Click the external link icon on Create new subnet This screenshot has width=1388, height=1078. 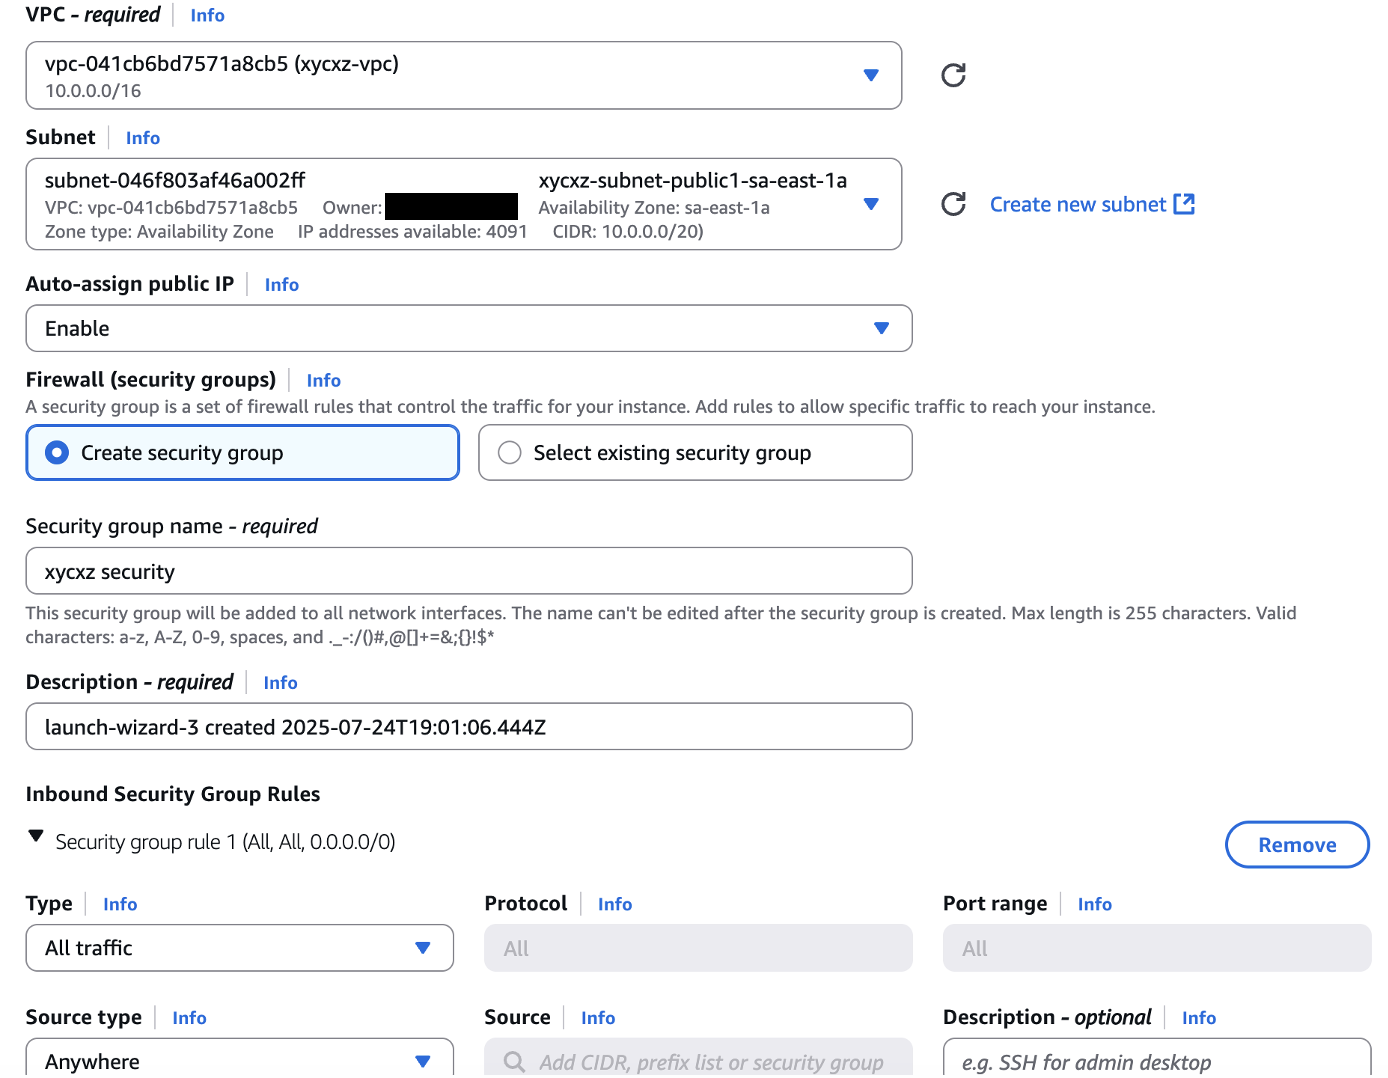point(1184,203)
